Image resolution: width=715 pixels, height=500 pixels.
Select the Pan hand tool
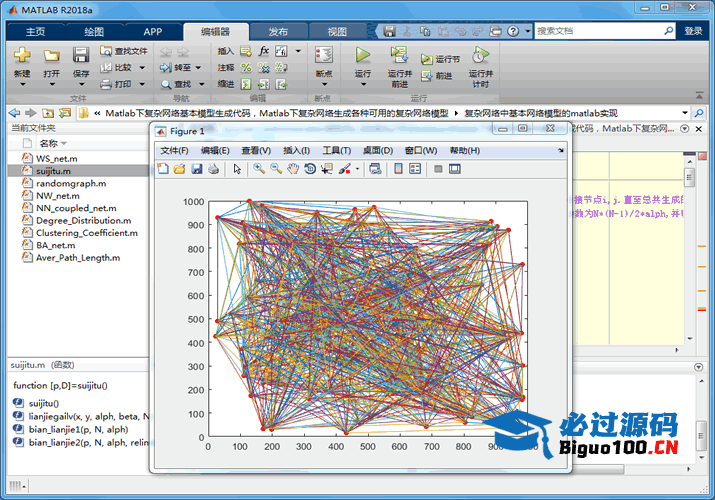tap(293, 169)
